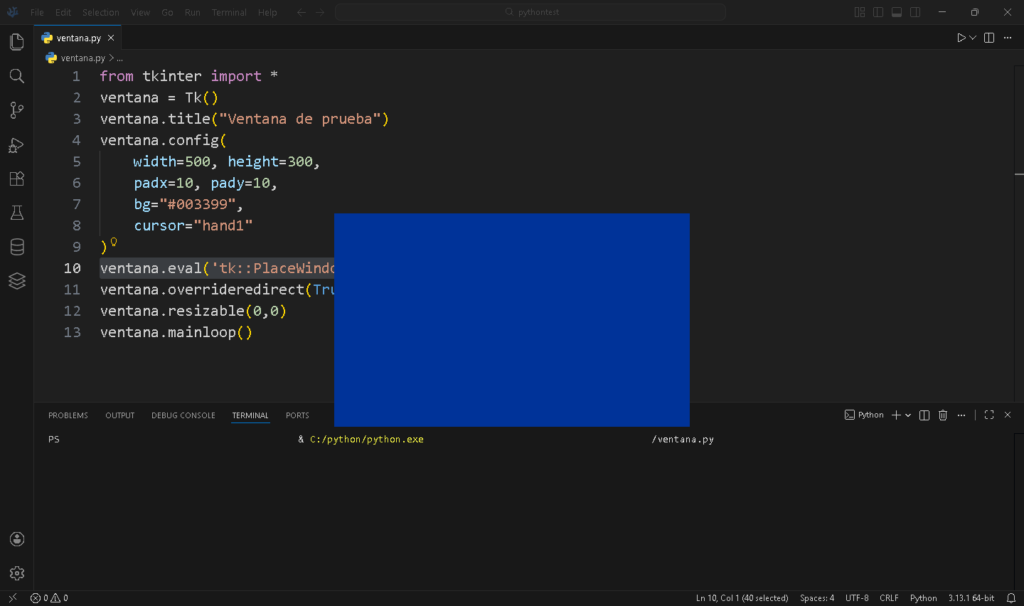The image size is (1024, 606).
Task: Show errors and warnings count in status bar
Action: (49, 598)
